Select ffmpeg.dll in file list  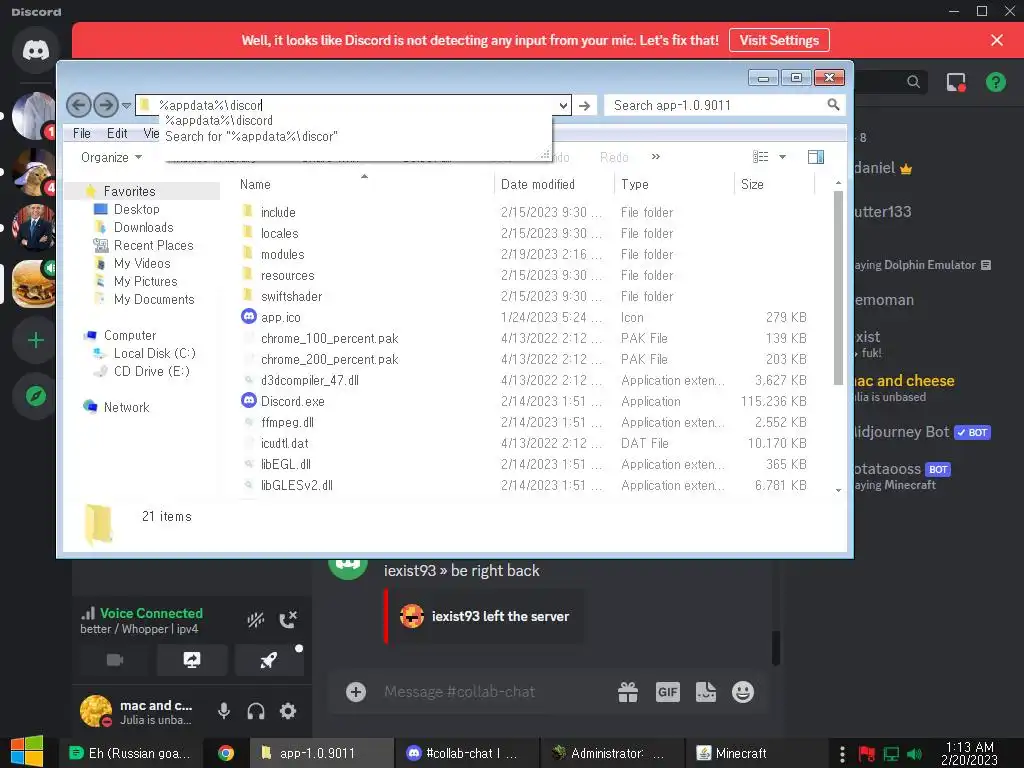[287, 423]
